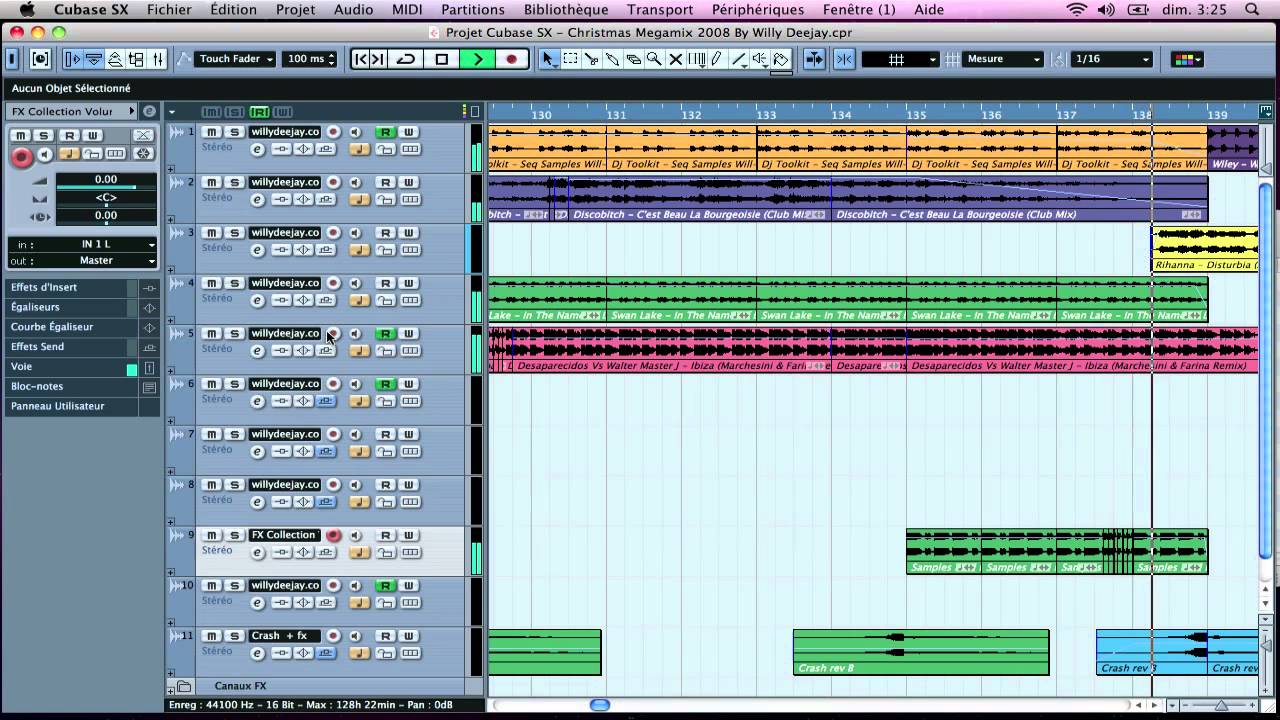Click the toolbar Record button

click(511, 59)
